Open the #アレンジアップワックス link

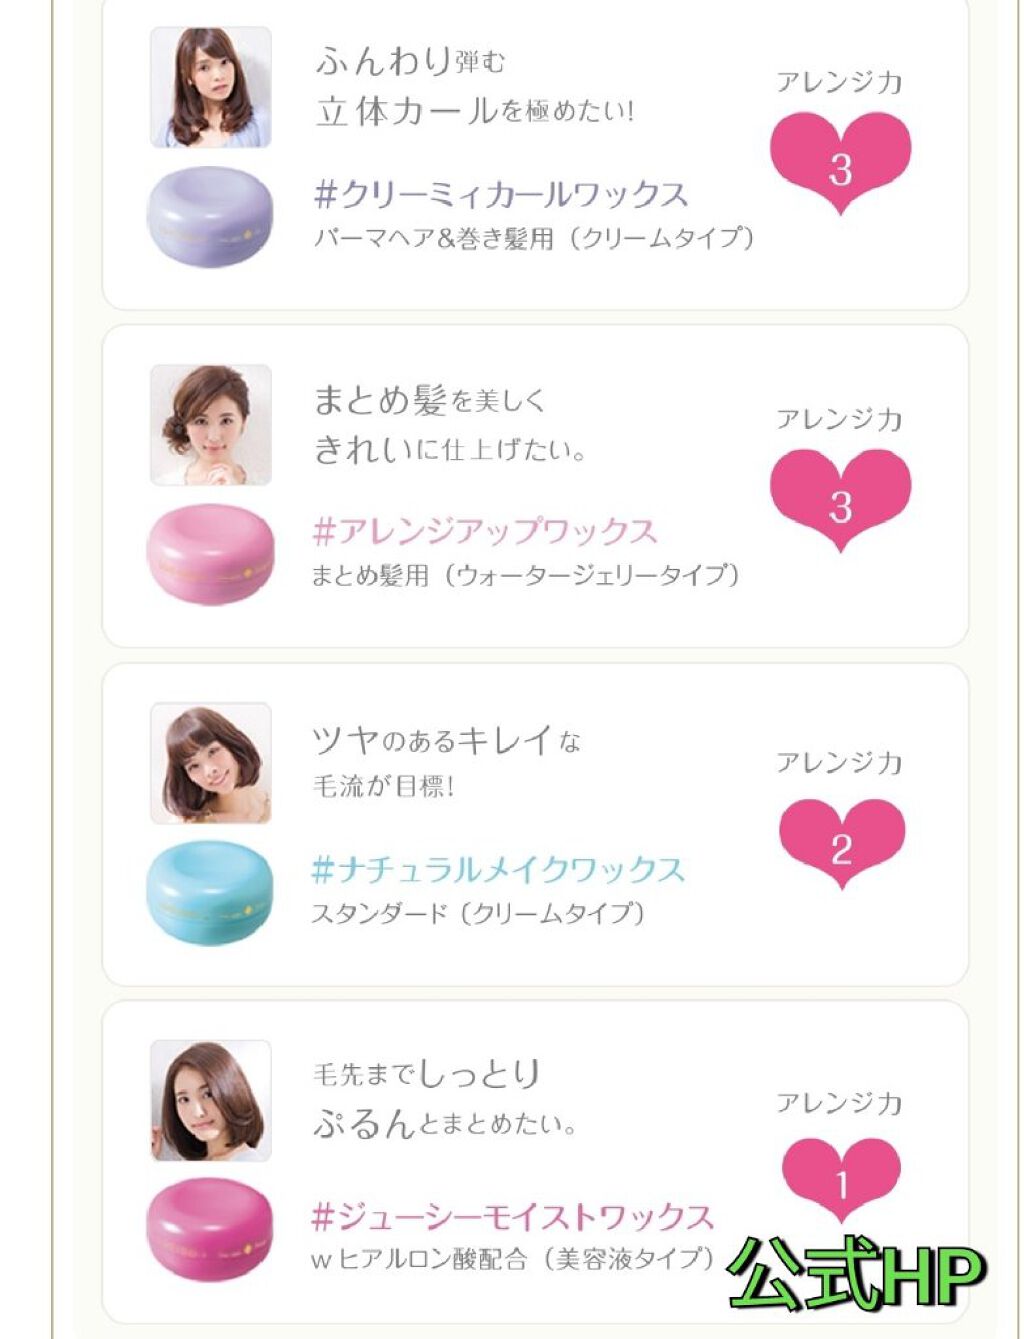pos(485,531)
